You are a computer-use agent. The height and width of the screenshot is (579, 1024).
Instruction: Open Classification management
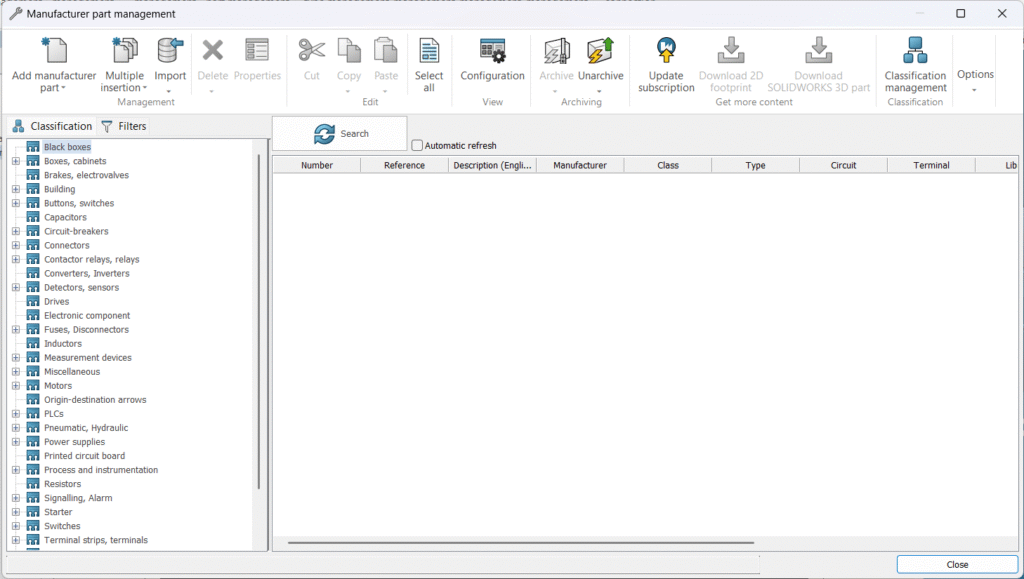point(915,52)
